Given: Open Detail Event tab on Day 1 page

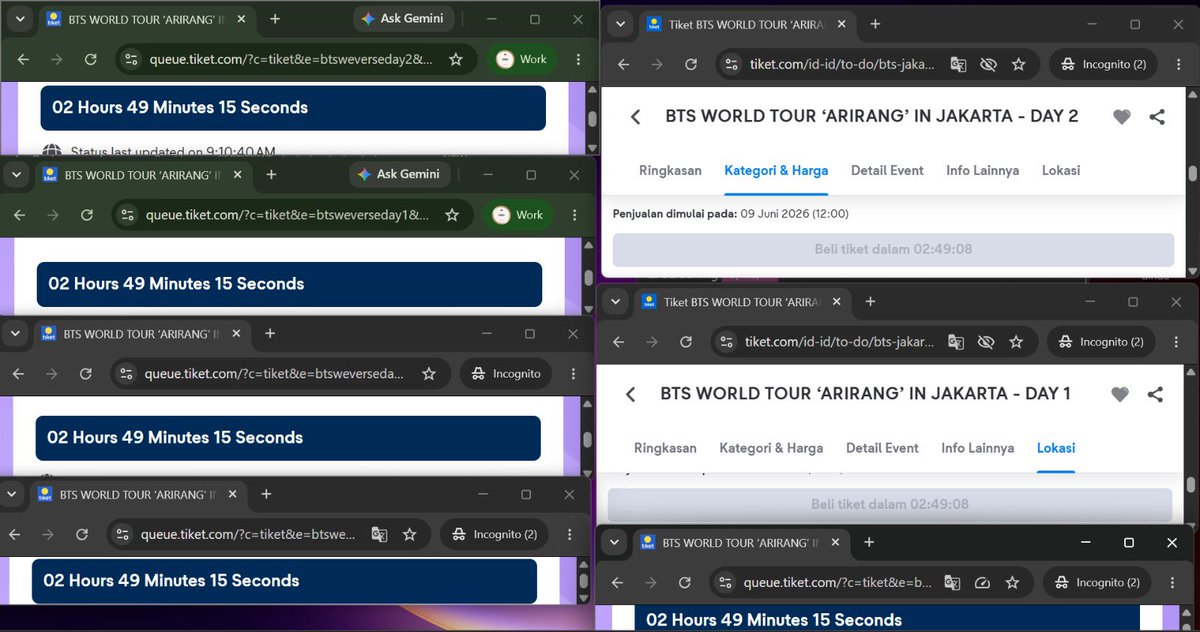Looking at the screenshot, I should [x=882, y=448].
